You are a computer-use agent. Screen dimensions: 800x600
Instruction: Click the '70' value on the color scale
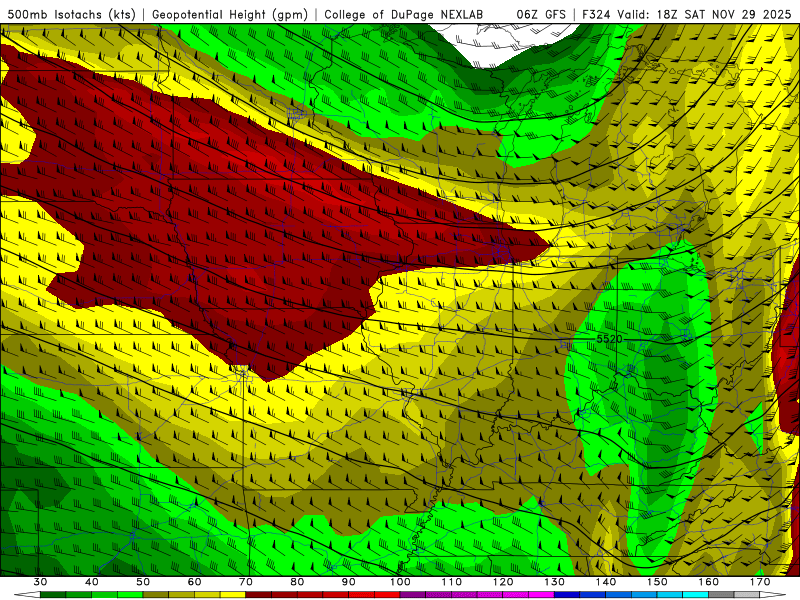tap(246, 582)
